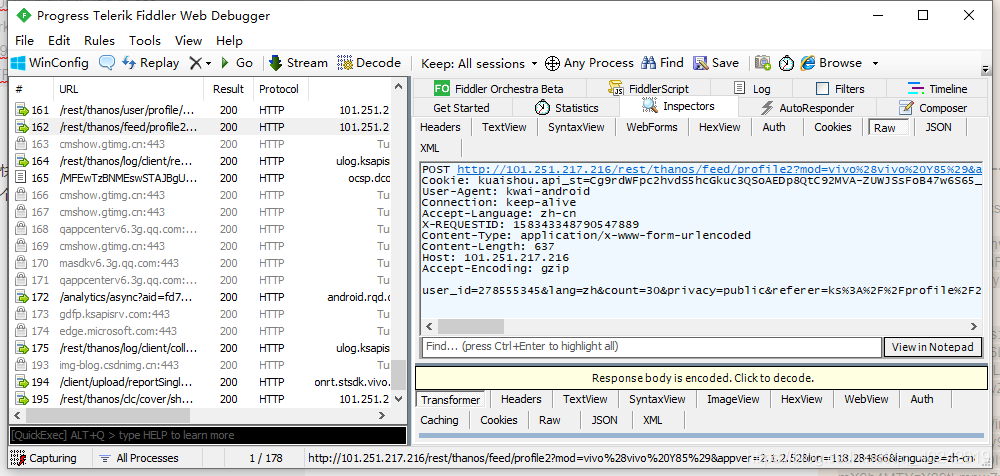Viewport: 1000px width, 476px height.
Task: Open the Keep: All sessions dropdown
Action: 481,63
